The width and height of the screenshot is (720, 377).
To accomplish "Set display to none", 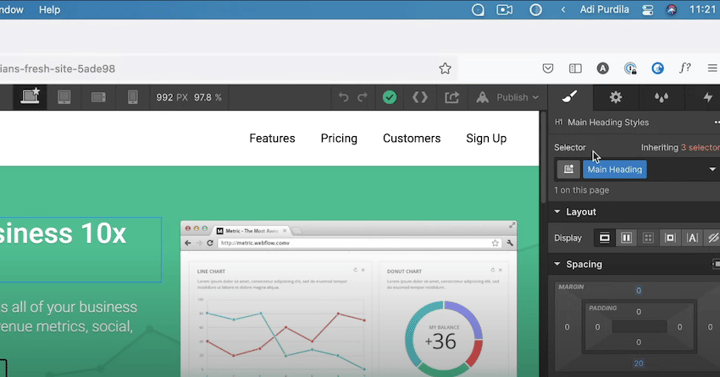I will pyautogui.click(x=713, y=238).
